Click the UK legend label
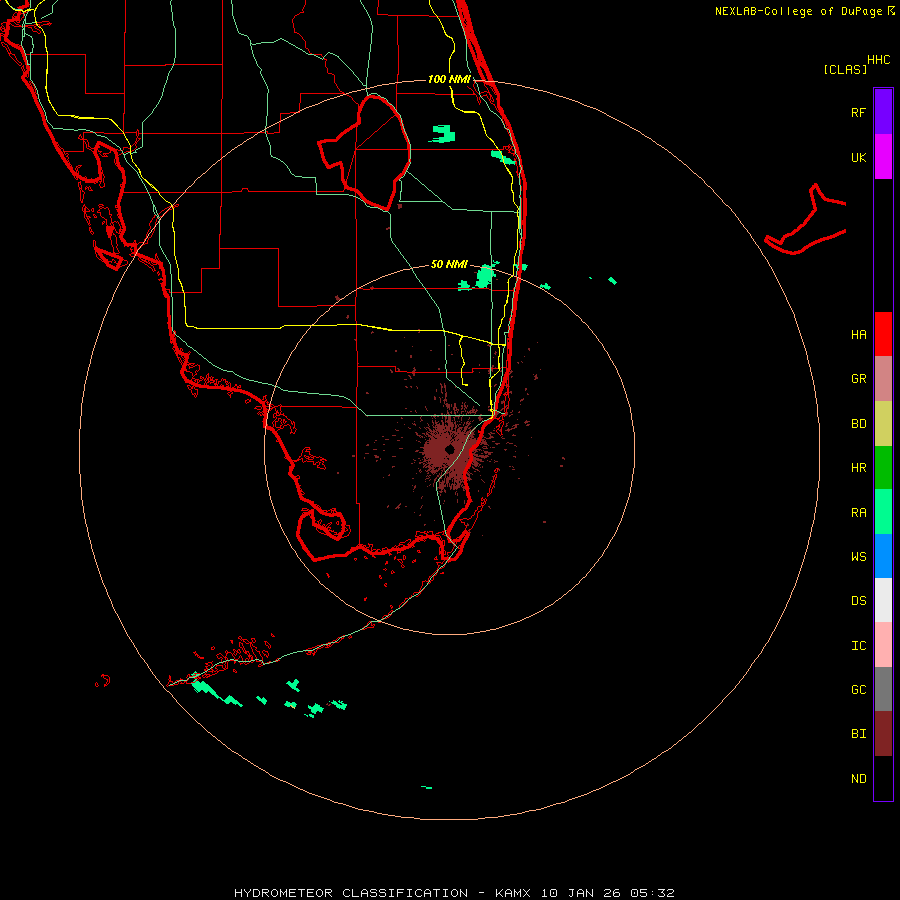This screenshot has height=900, width=900. point(858,157)
